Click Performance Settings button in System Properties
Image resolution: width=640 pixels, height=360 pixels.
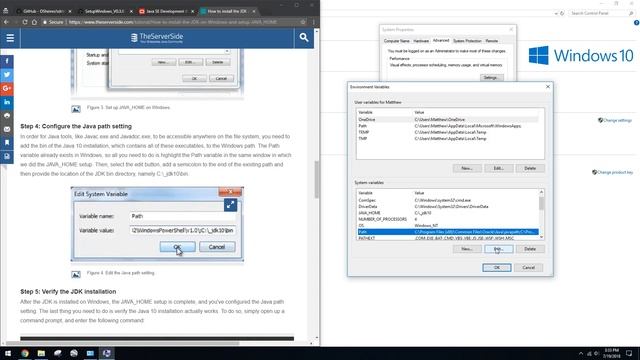click(491, 78)
